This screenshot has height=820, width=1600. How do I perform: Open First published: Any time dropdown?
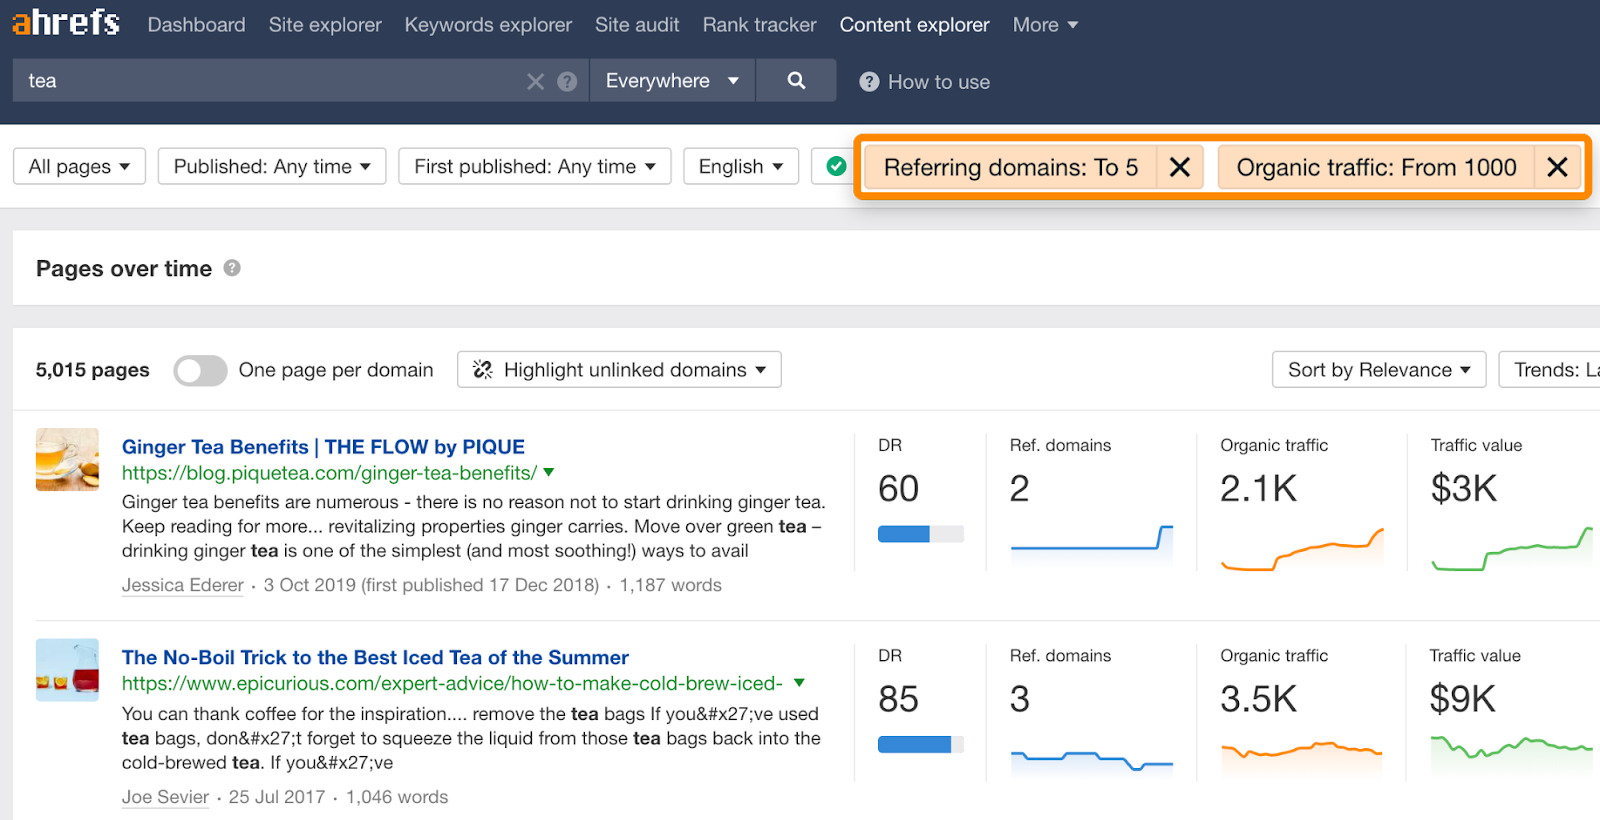(535, 166)
